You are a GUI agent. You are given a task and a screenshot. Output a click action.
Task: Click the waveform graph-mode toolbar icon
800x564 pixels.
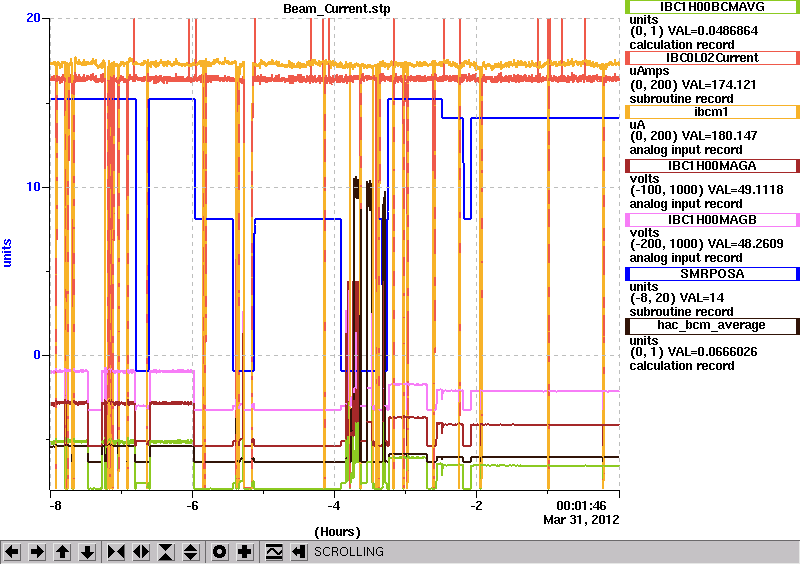click(274, 552)
